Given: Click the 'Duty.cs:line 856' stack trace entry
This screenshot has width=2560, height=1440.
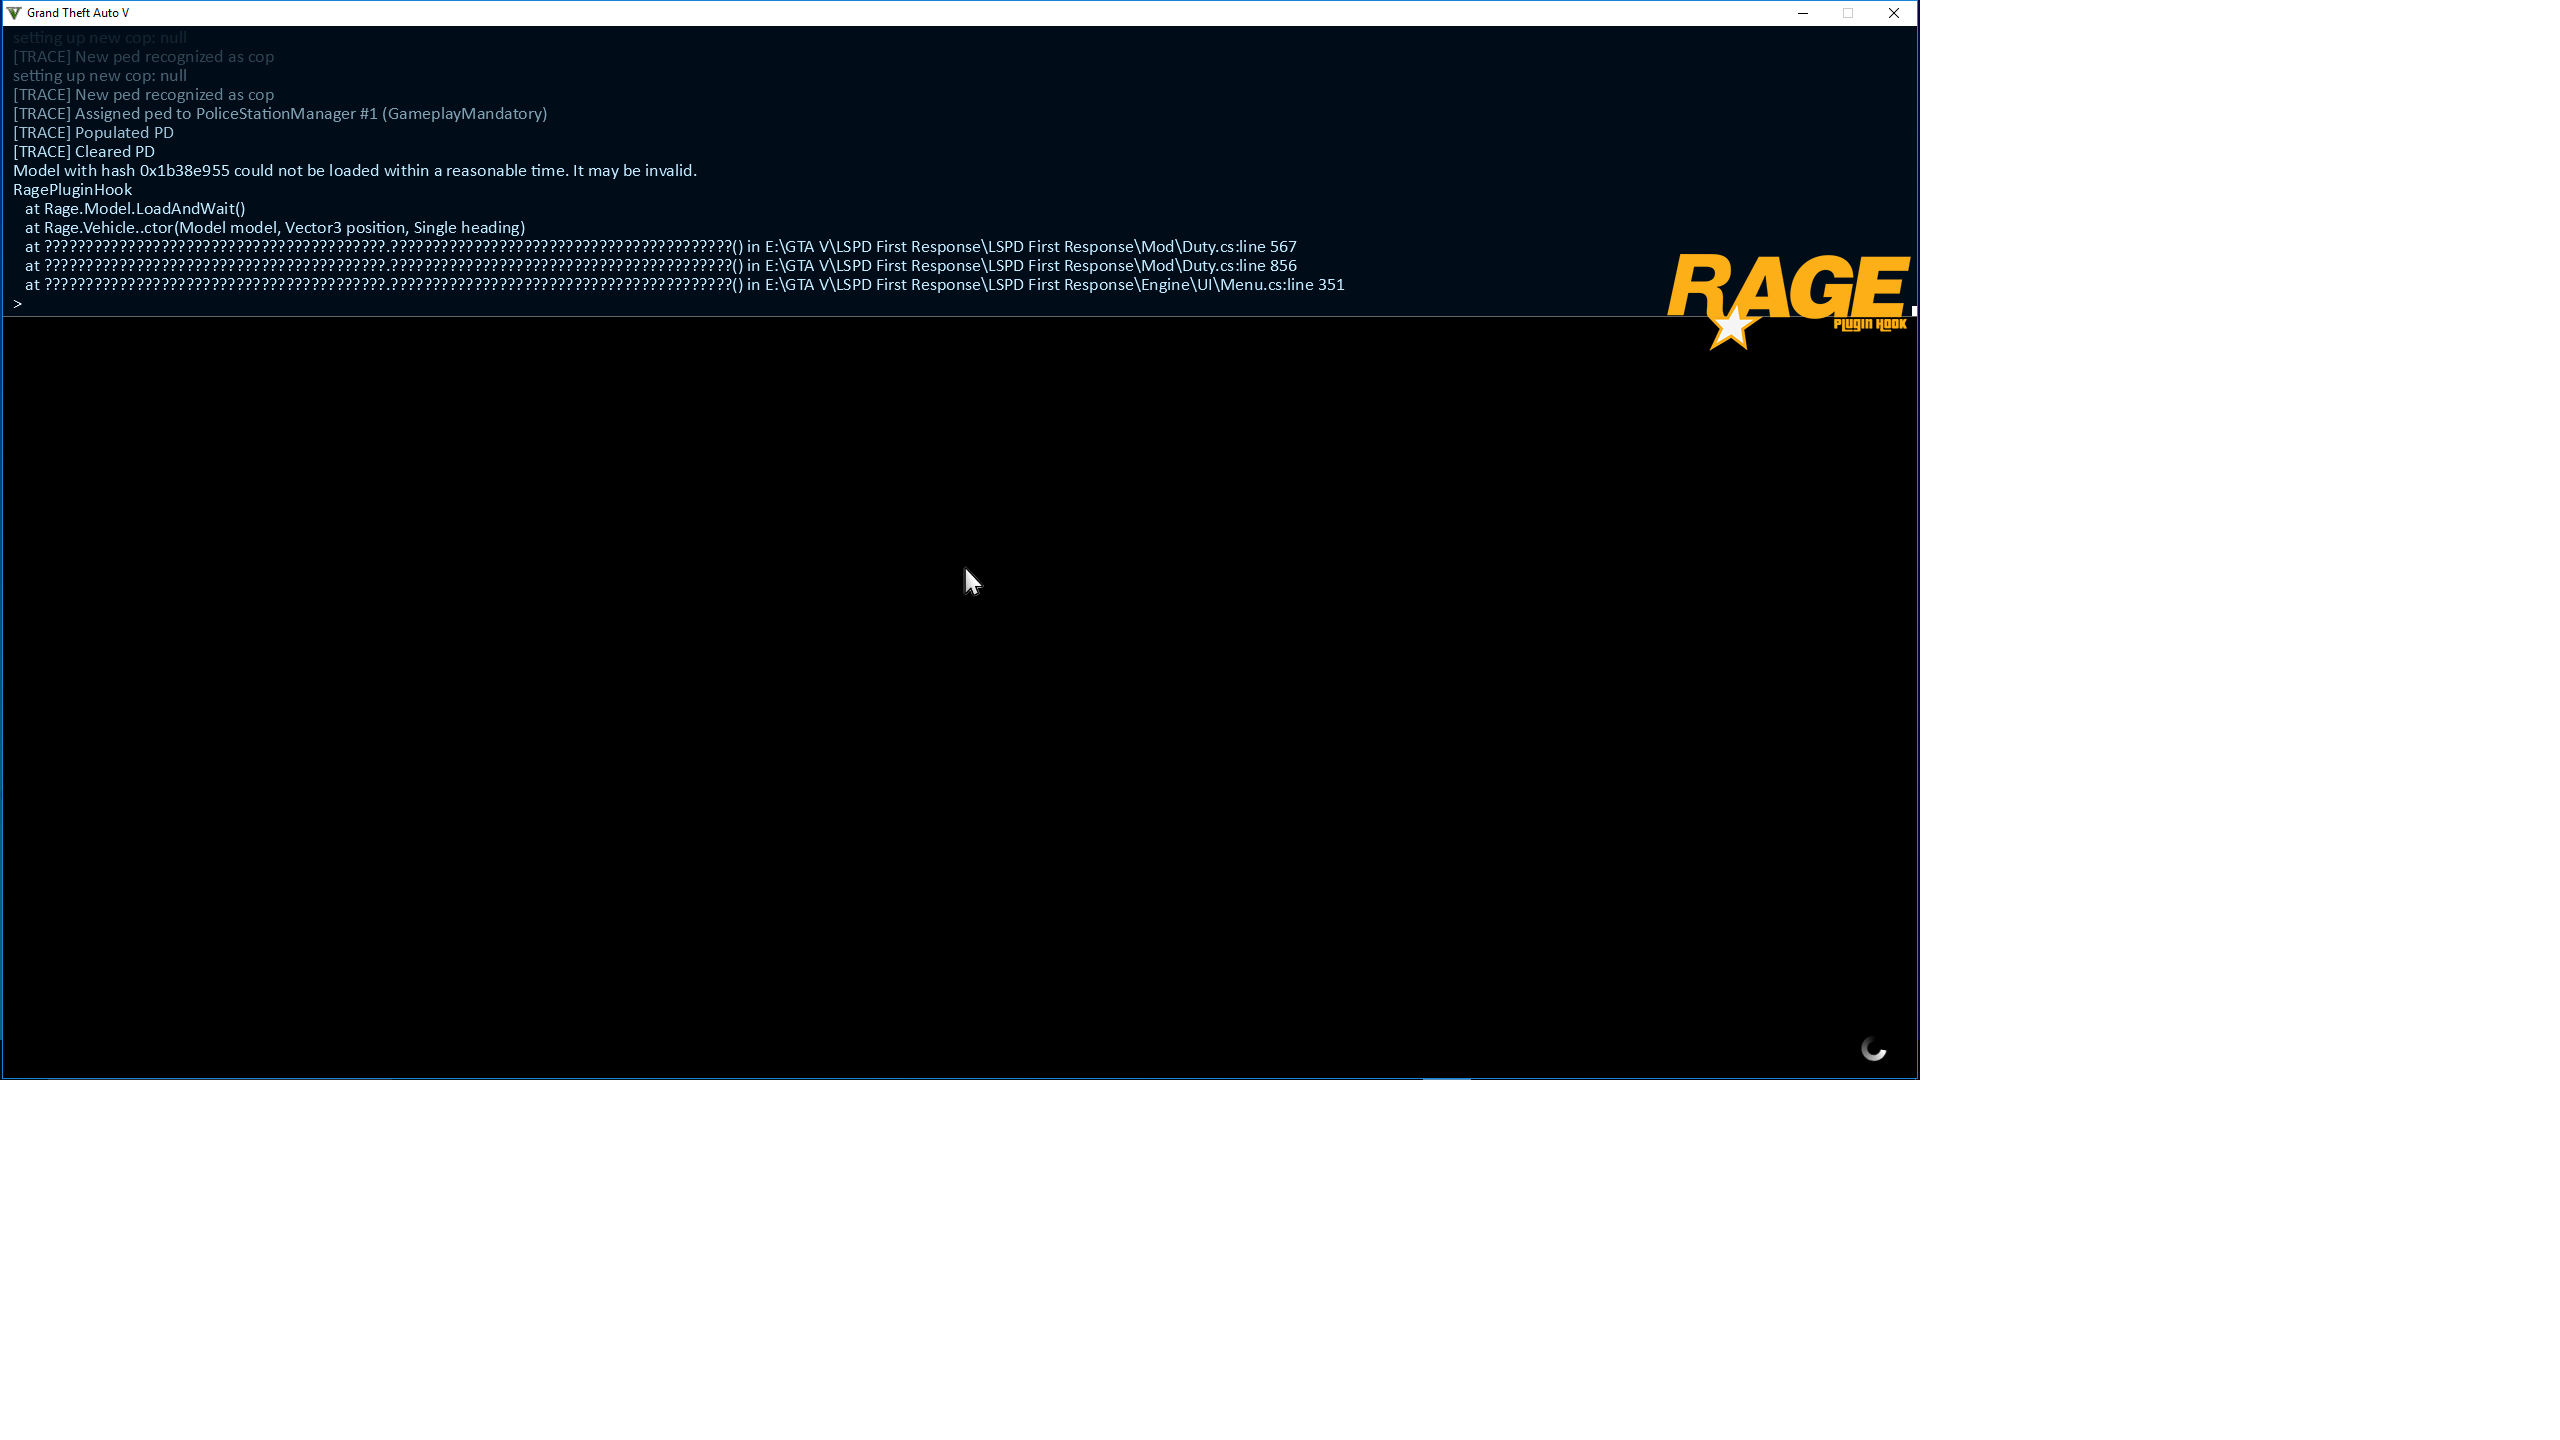Looking at the screenshot, I should [x=1238, y=266].
